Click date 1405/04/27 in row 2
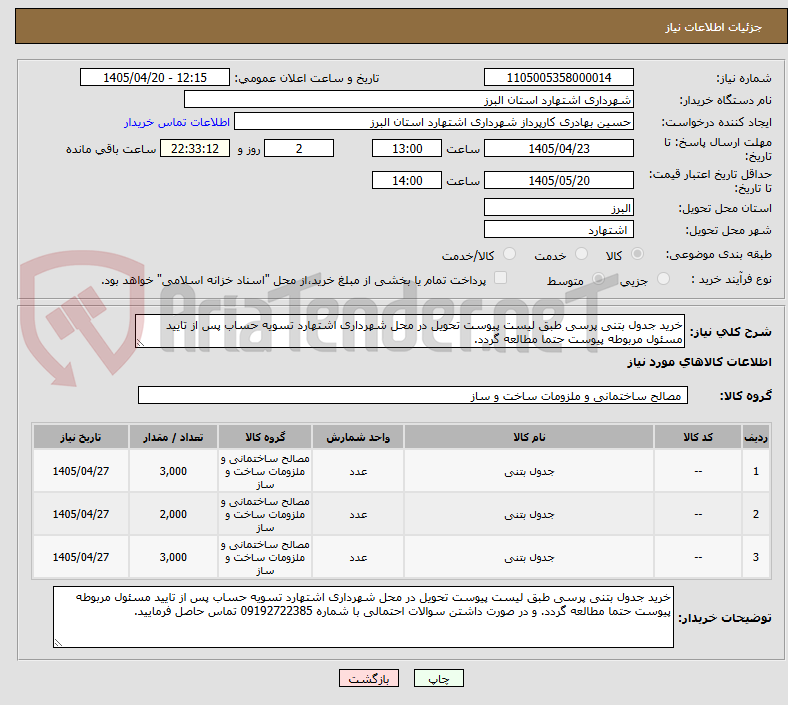This screenshot has height=705, width=788. coord(81,515)
